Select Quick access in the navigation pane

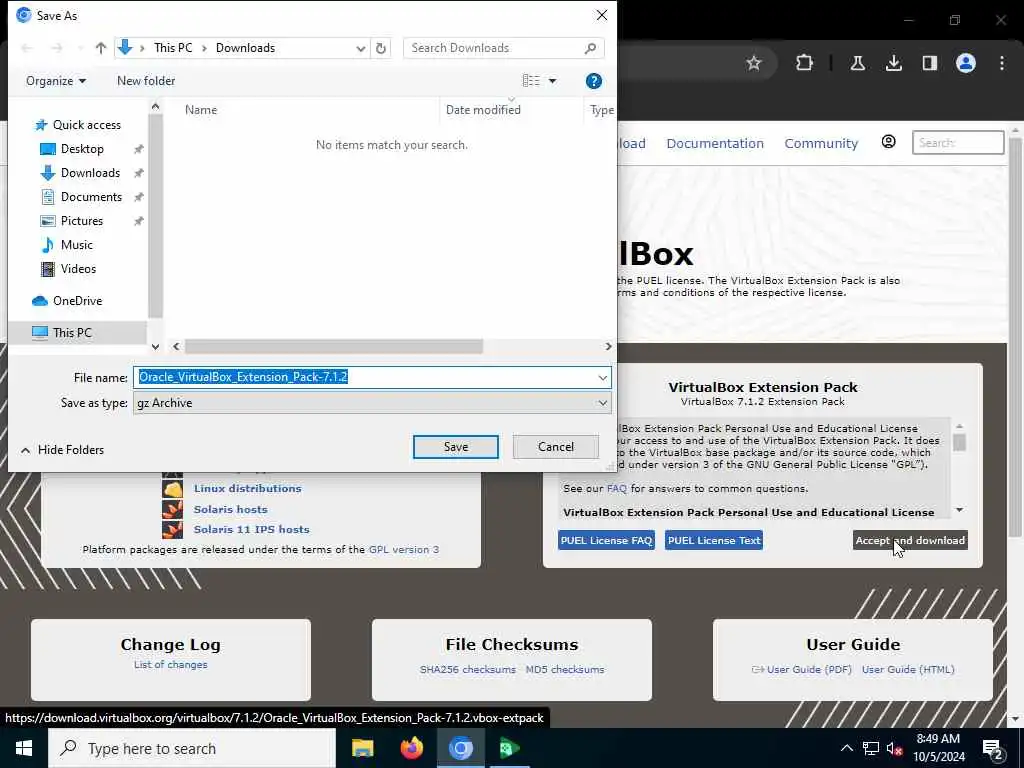[x=86, y=125]
